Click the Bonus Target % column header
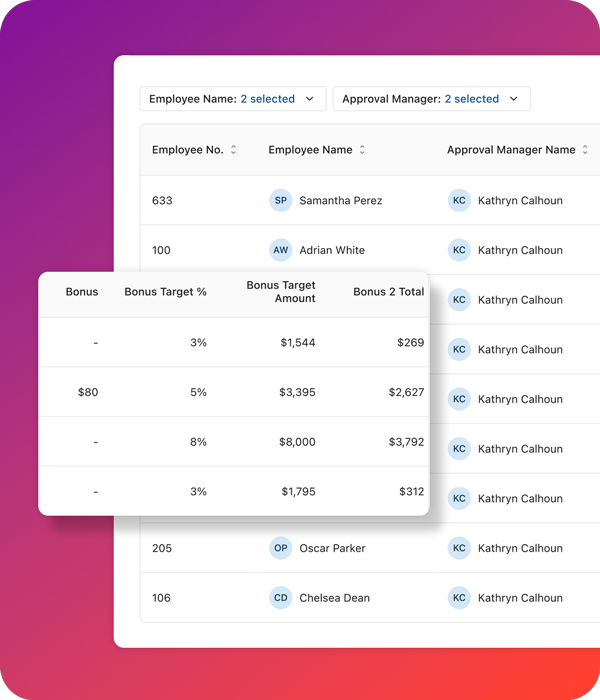600x700 pixels. click(165, 292)
